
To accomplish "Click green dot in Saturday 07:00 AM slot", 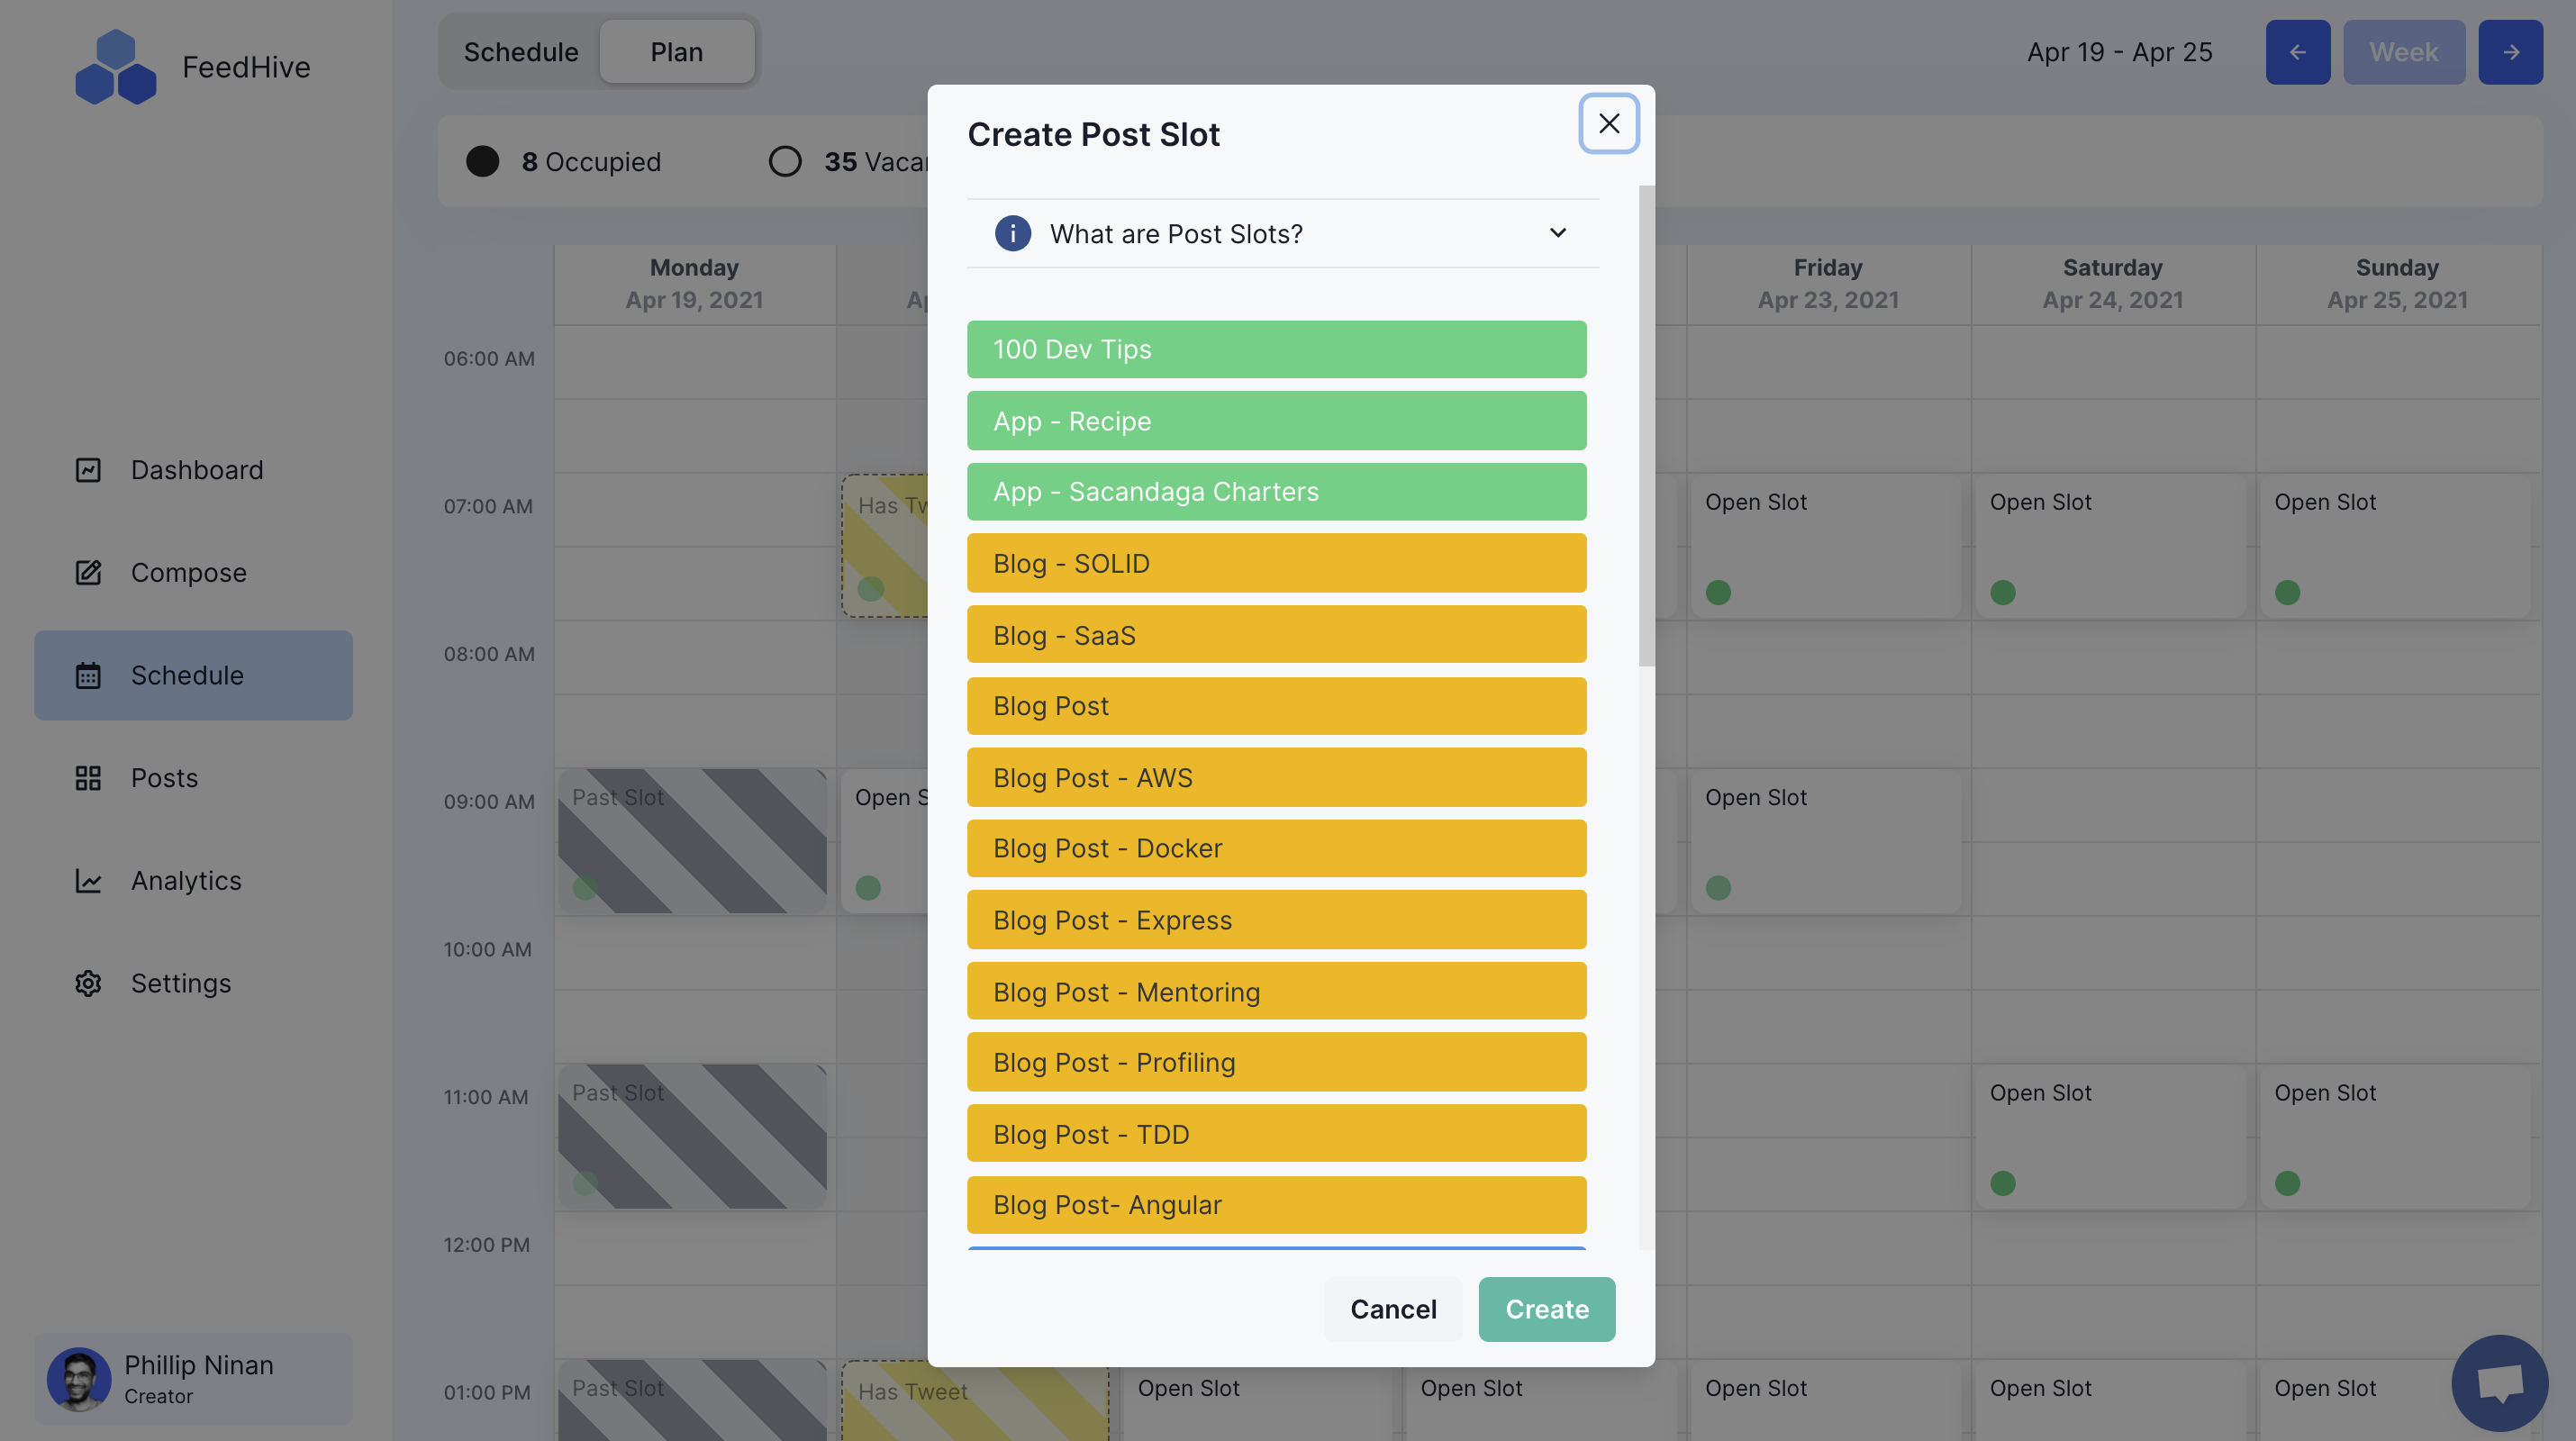I will [x=2003, y=593].
